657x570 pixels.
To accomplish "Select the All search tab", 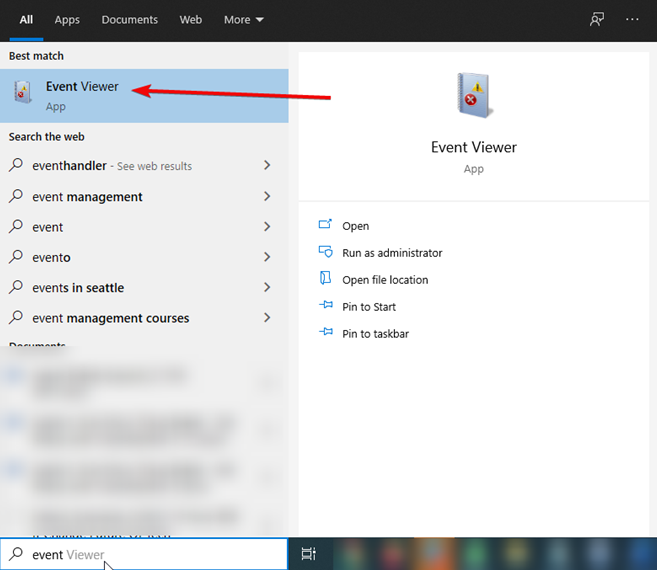I will (26, 20).
